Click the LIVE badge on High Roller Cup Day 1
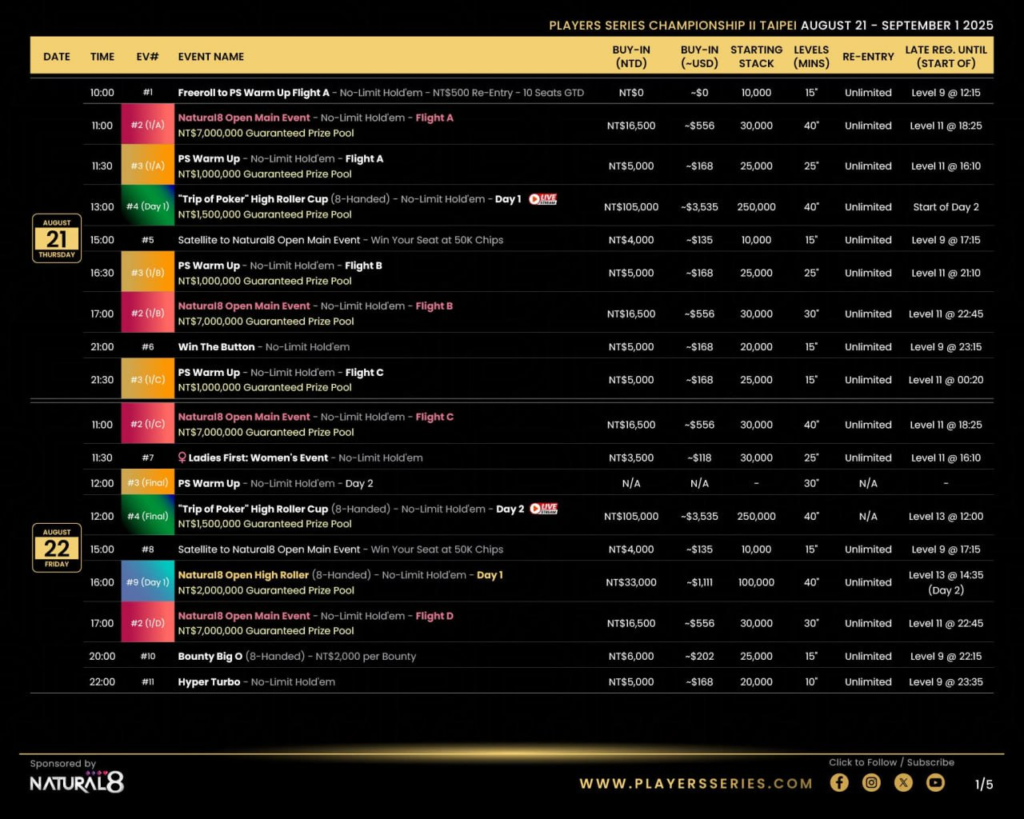 pyautogui.click(x=542, y=199)
